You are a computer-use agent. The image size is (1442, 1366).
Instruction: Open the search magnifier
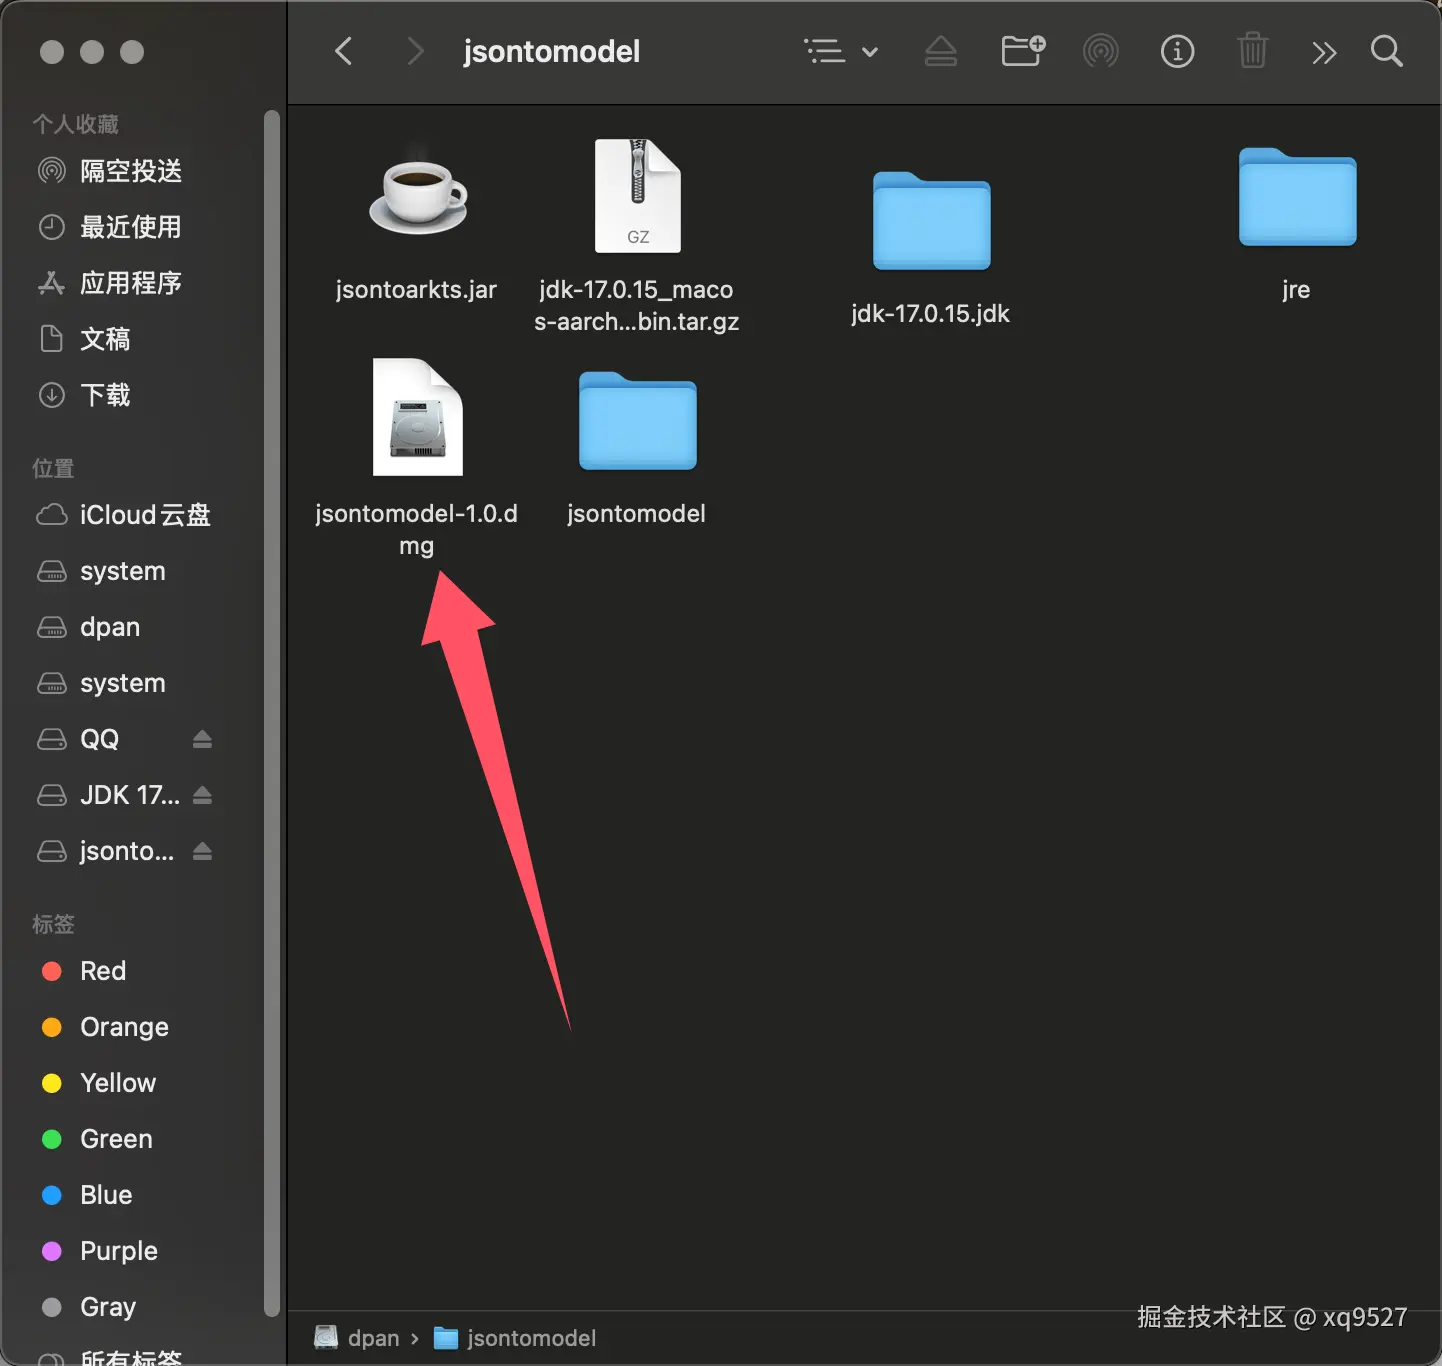tap(1387, 51)
